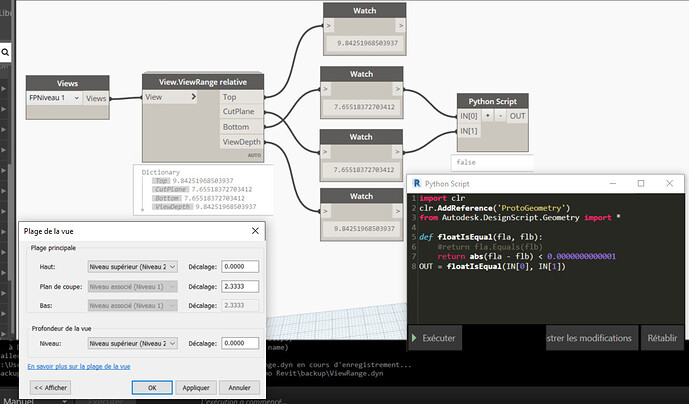Viewport: 689px width, 404px height.
Task: Click the IN[0] port on Python Script node
Action: pyautogui.click(x=469, y=116)
